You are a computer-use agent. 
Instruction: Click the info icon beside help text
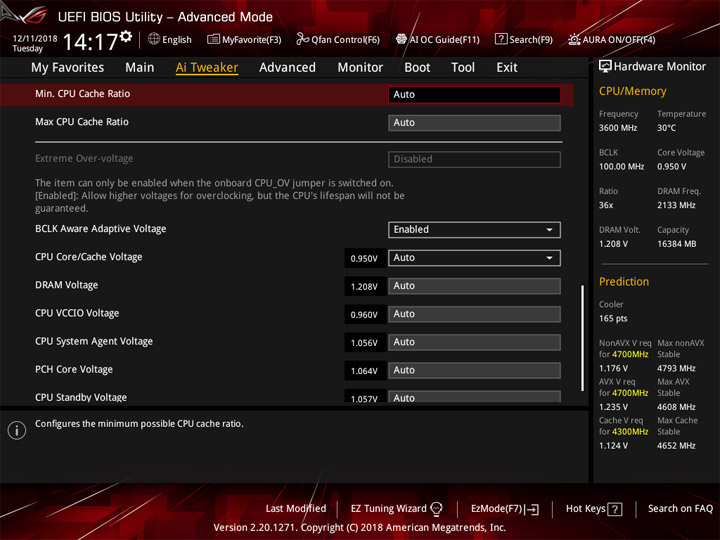point(17,430)
